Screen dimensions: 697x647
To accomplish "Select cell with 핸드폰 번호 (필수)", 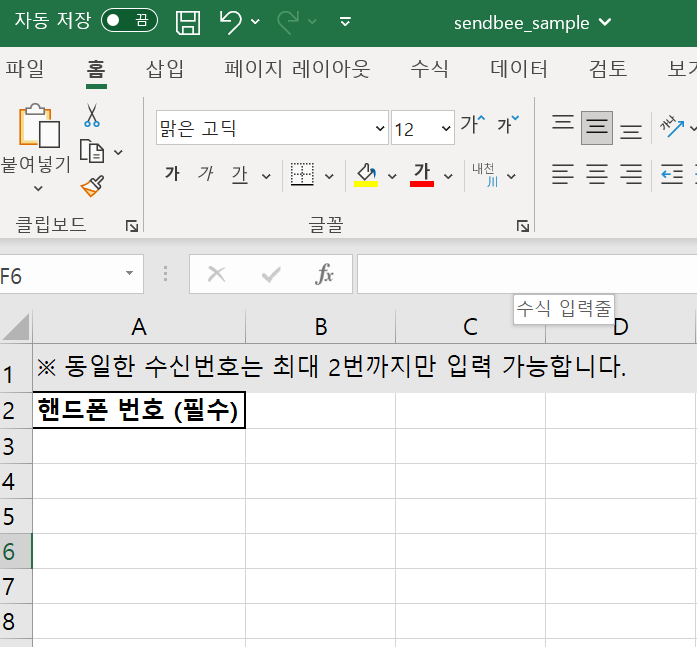I will tap(139, 410).
